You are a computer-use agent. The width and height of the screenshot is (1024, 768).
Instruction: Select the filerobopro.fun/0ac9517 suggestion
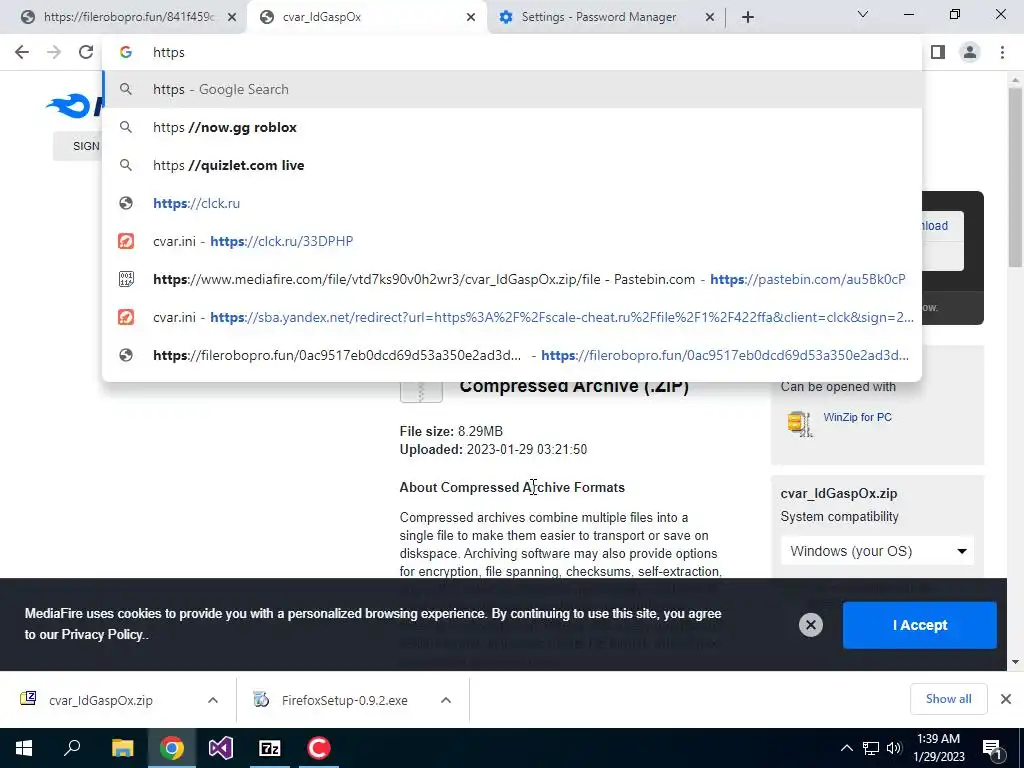point(512,355)
